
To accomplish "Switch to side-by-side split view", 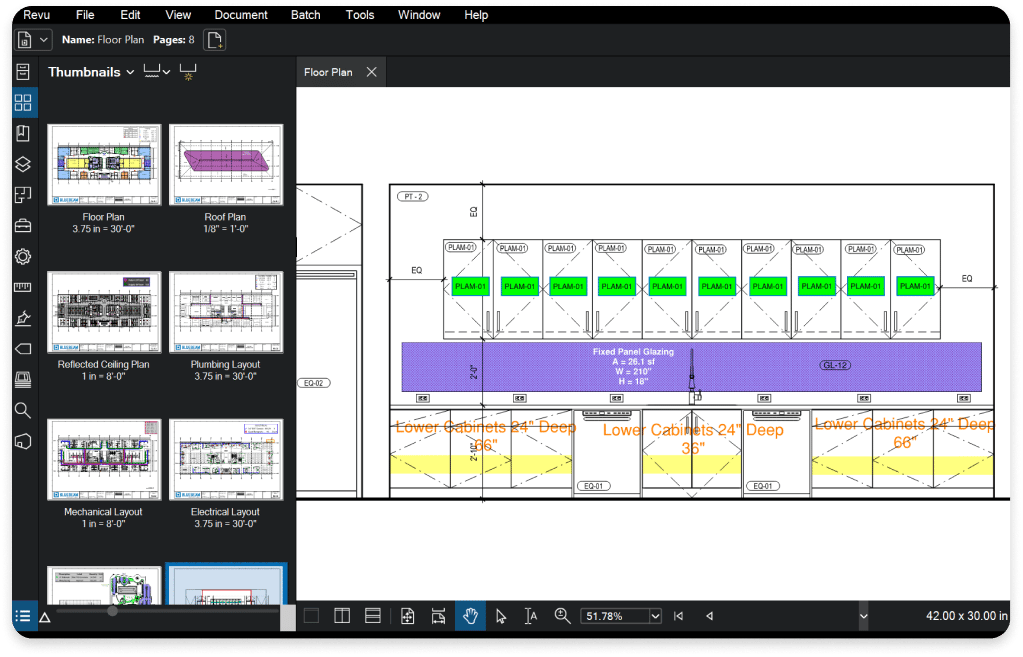I will click(342, 616).
